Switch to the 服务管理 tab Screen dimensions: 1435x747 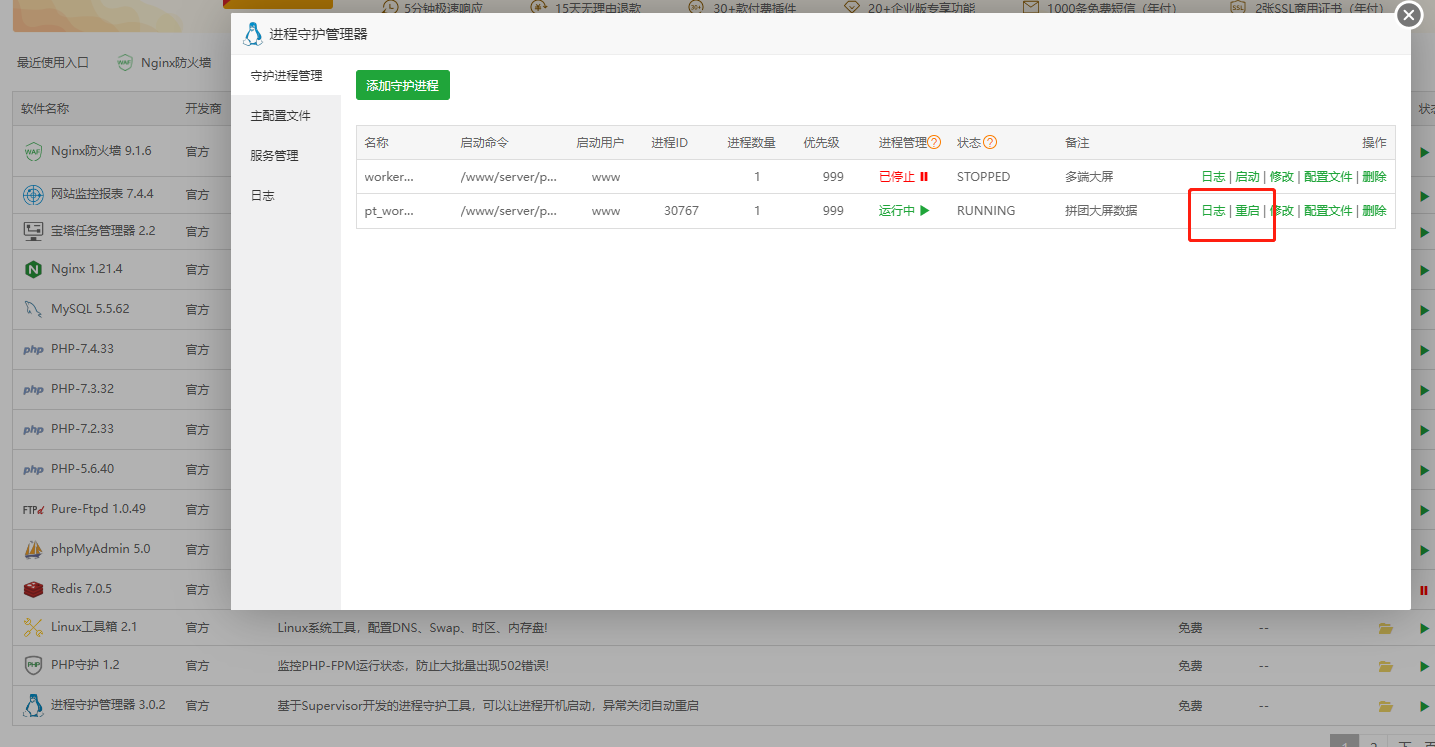[x=274, y=156]
